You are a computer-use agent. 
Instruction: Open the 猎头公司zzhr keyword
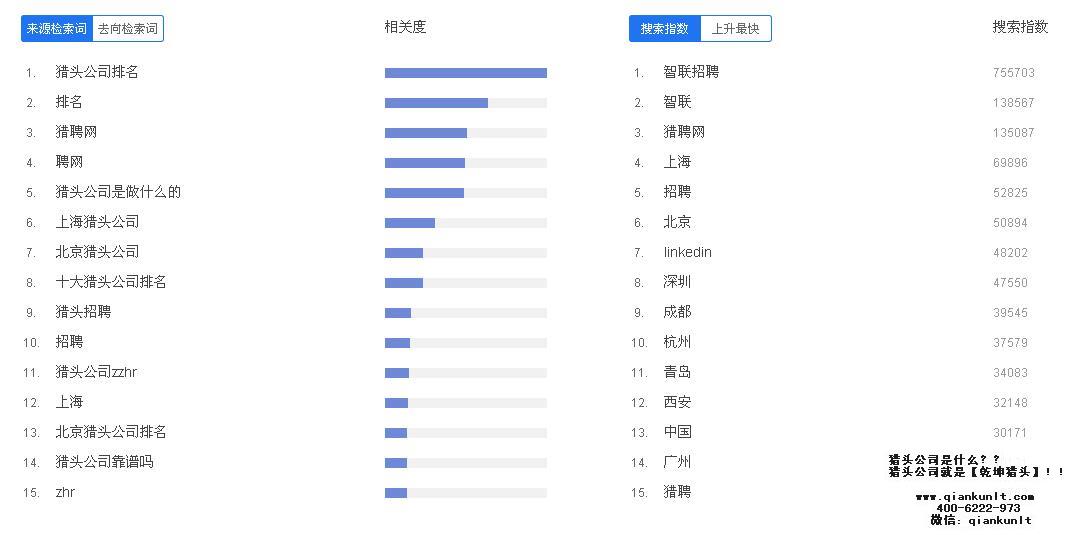[x=96, y=372]
